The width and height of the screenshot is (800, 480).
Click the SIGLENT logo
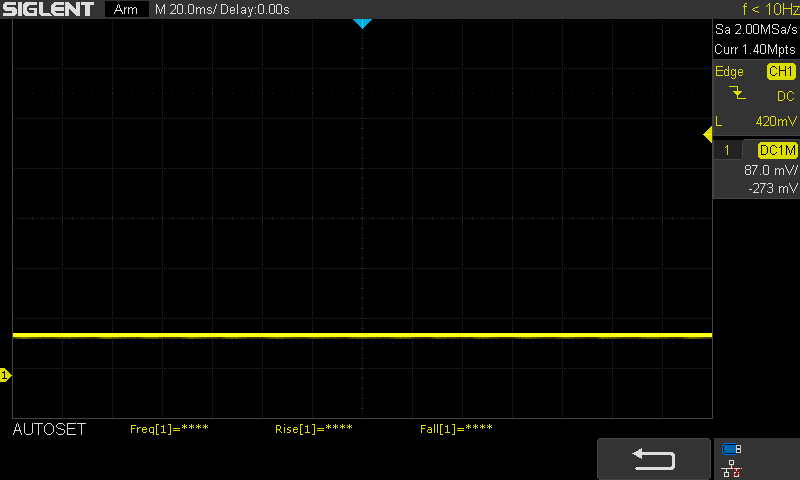tap(48, 9)
